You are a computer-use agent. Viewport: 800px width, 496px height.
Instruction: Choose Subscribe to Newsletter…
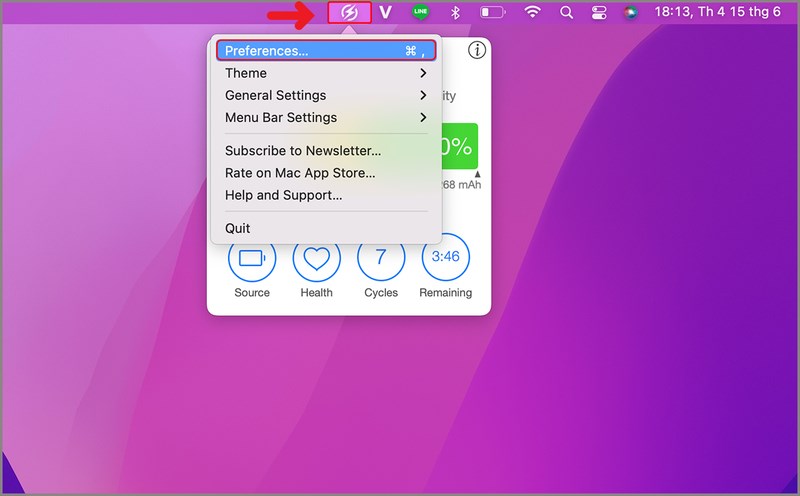[x=303, y=151]
